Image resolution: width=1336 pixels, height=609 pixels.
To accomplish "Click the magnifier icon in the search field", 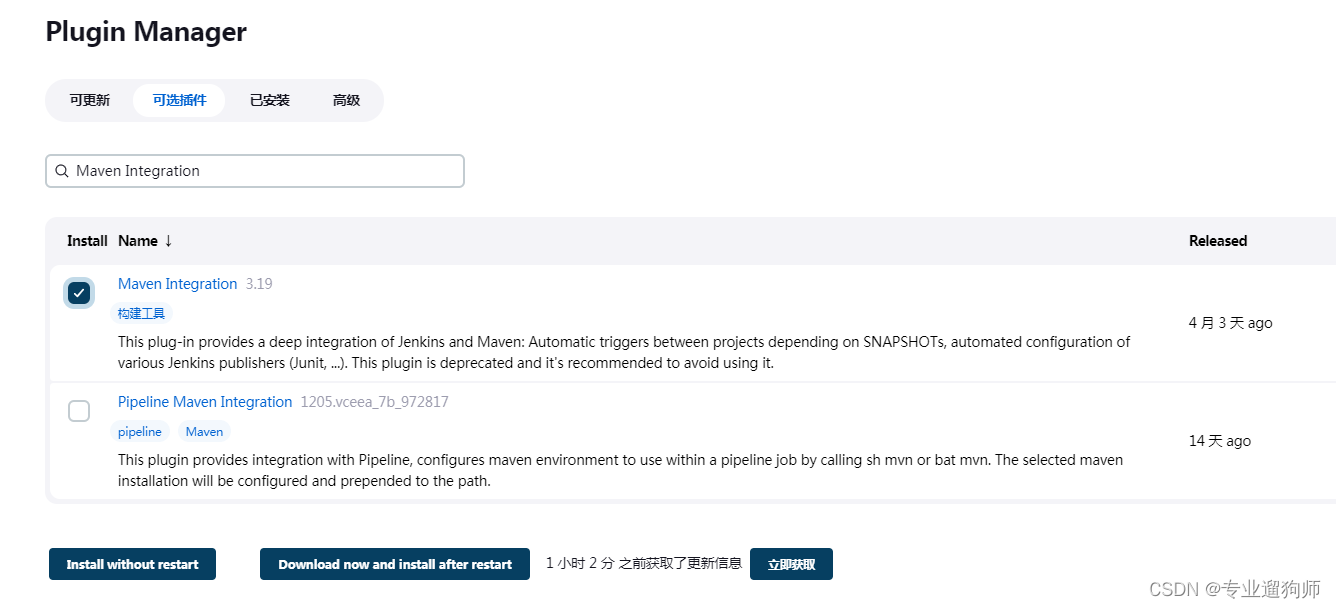I will (x=61, y=171).
